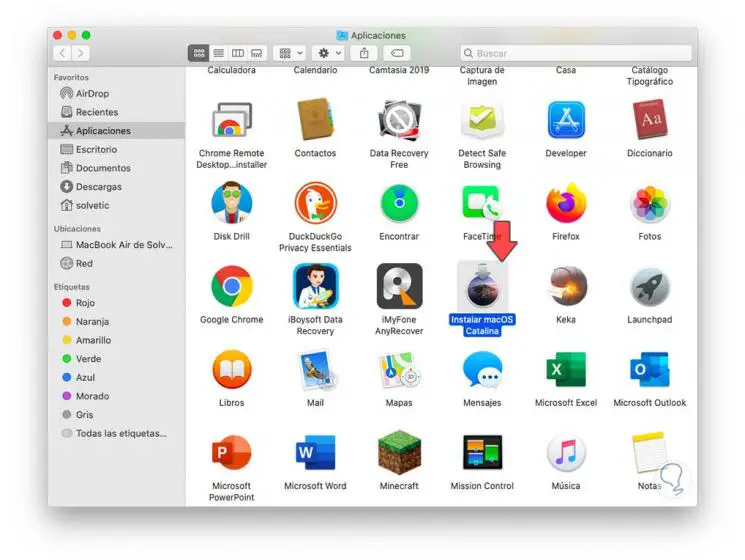Select the Microsoft Excel icon
Screen dimensions: 745x560
tap(566, 369)
